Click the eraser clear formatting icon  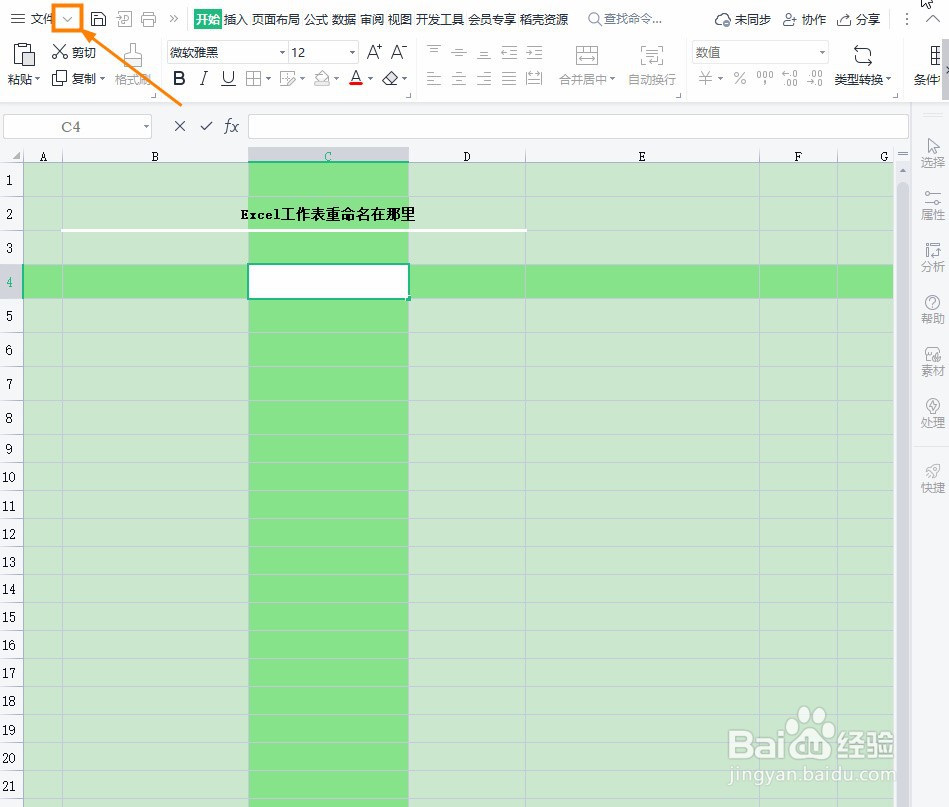pyautogui.click(x=390, y=78)
